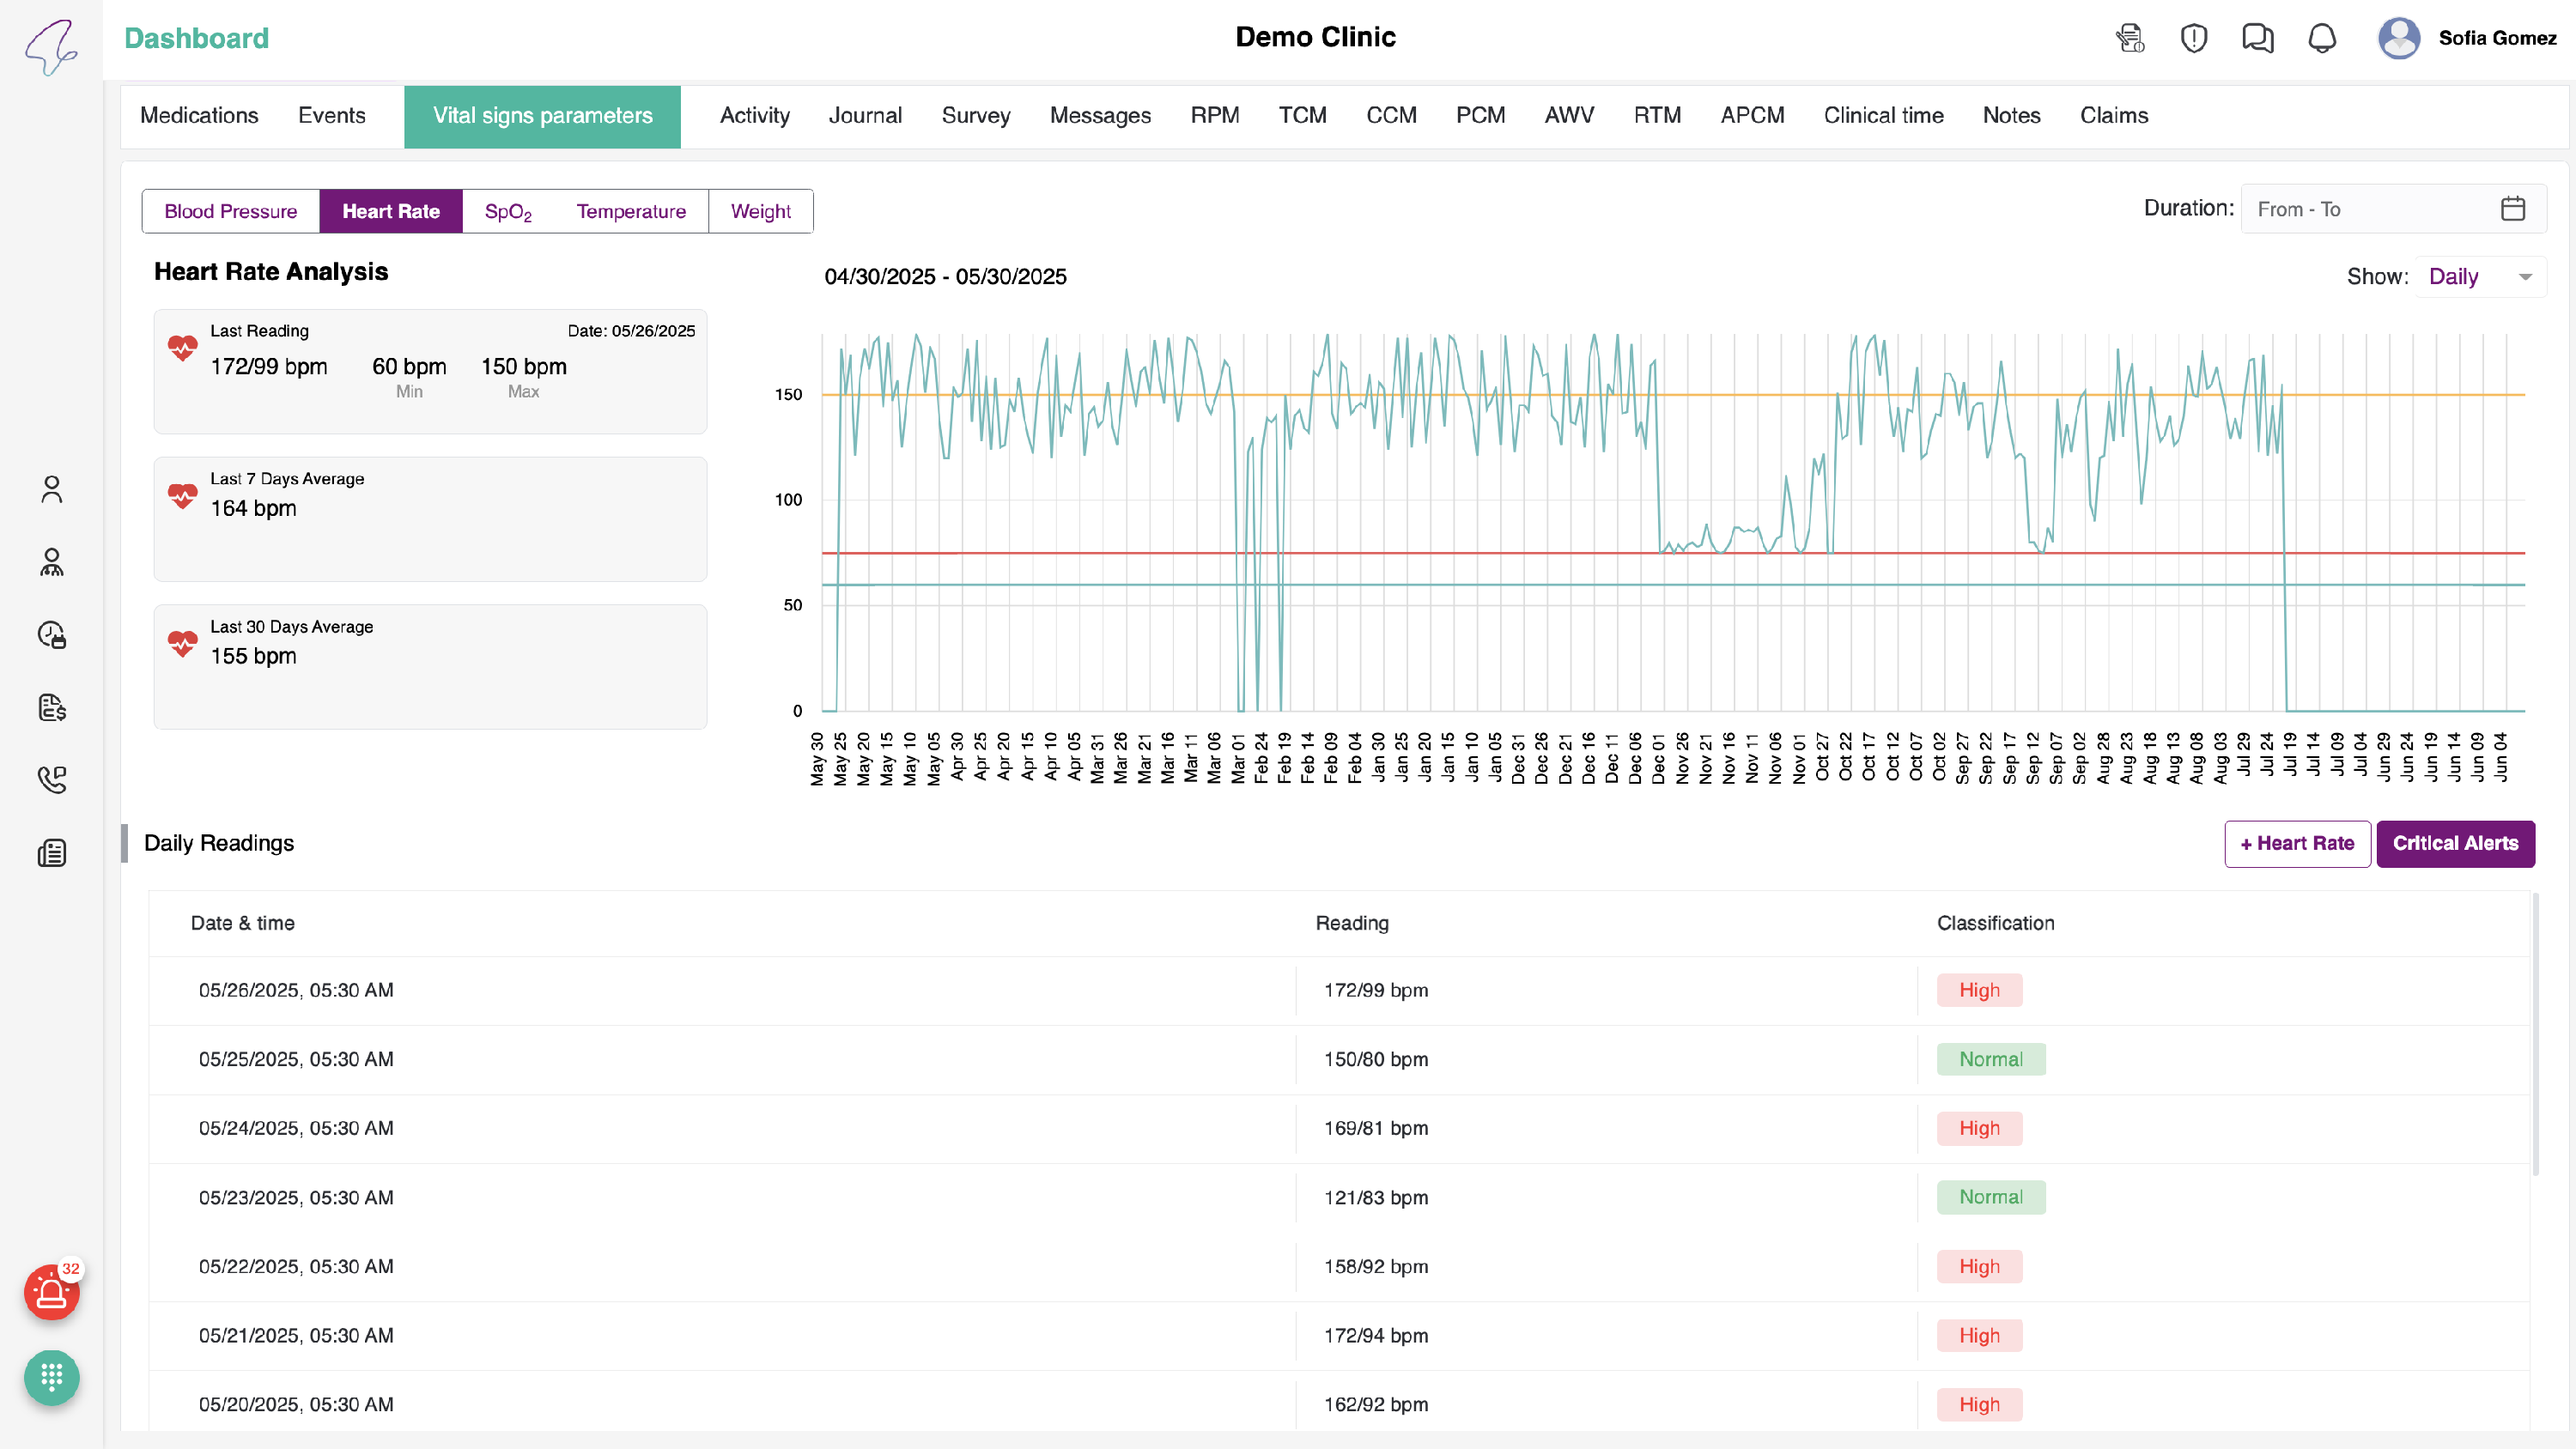Open the Critical Alerts button
Viewport: 2576px width, 1449px height.
2454,843
